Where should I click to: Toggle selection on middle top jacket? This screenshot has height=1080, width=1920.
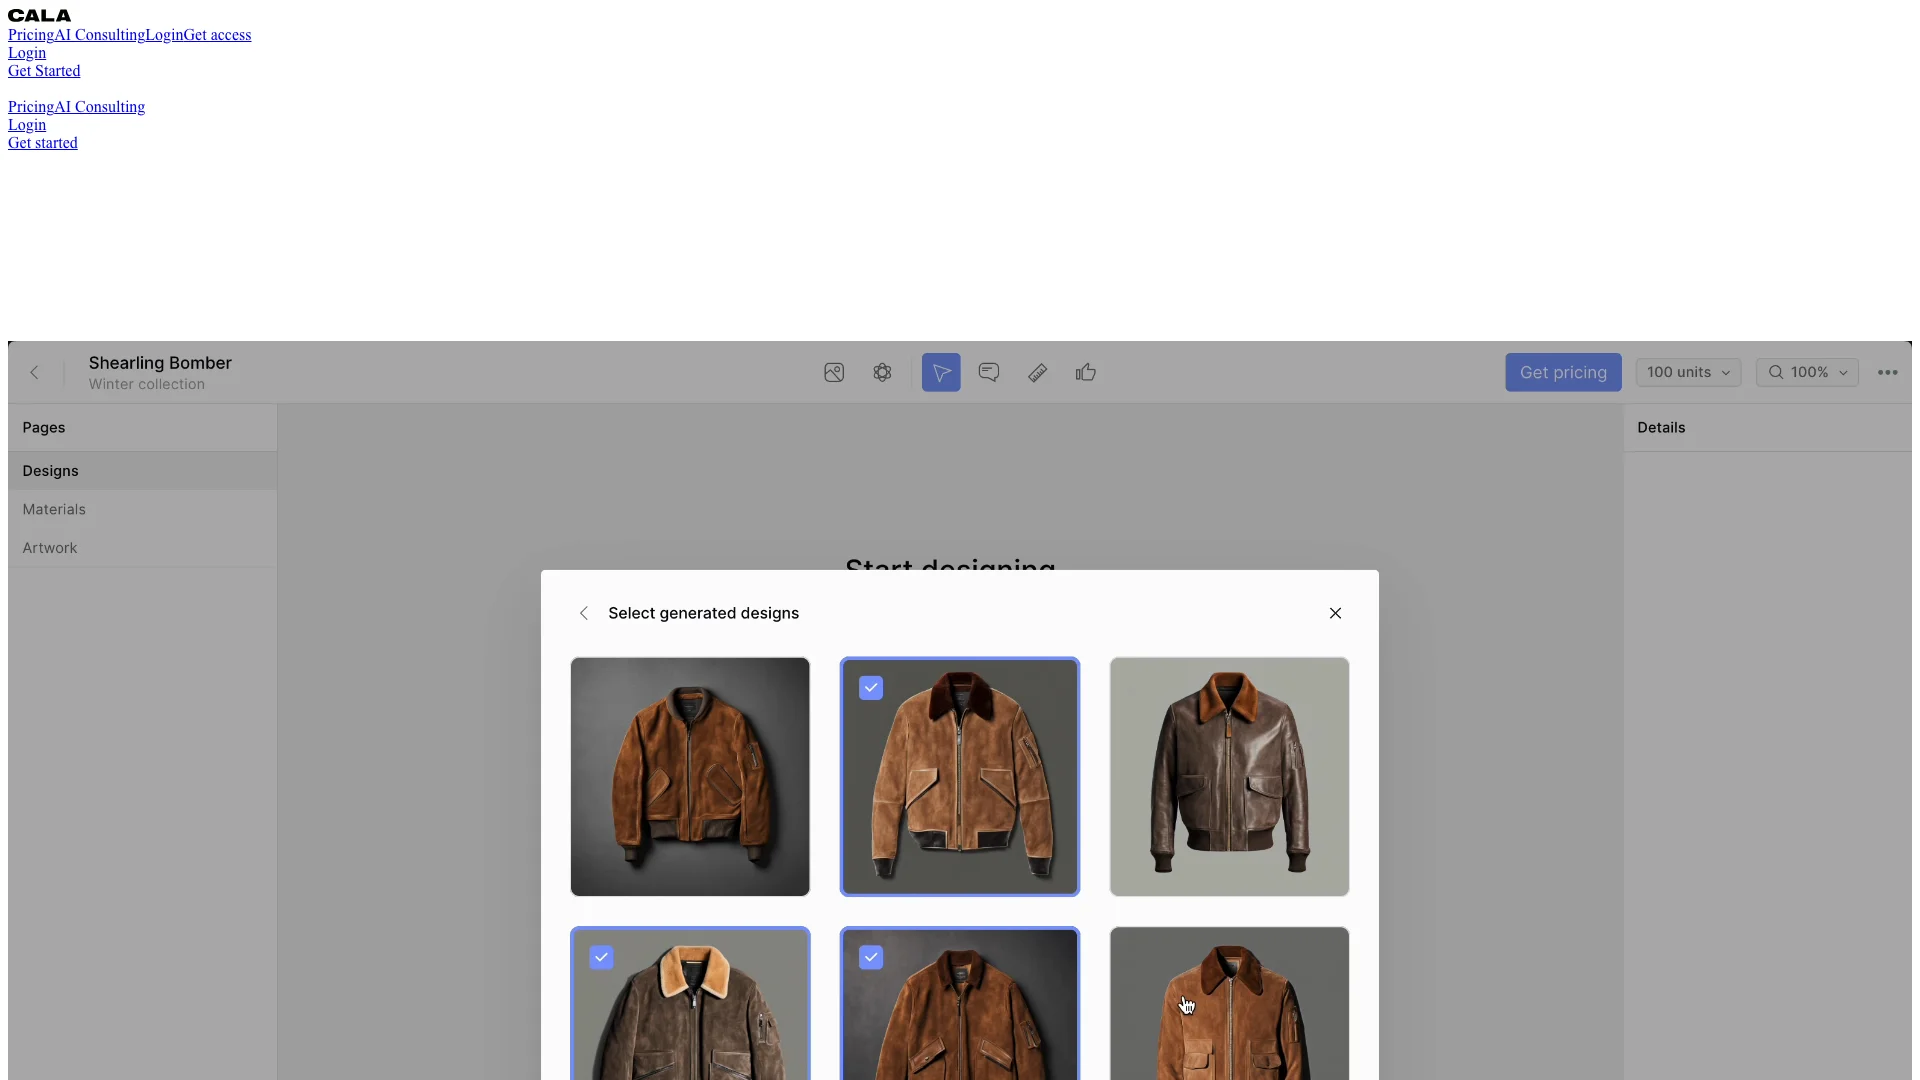[959, 775]
